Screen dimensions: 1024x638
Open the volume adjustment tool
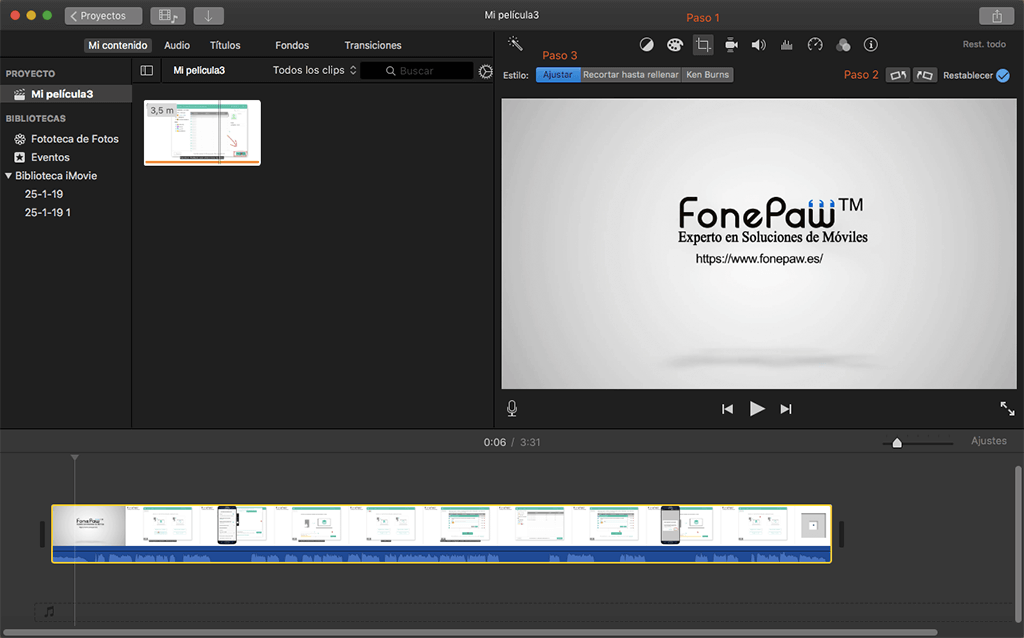758,44
